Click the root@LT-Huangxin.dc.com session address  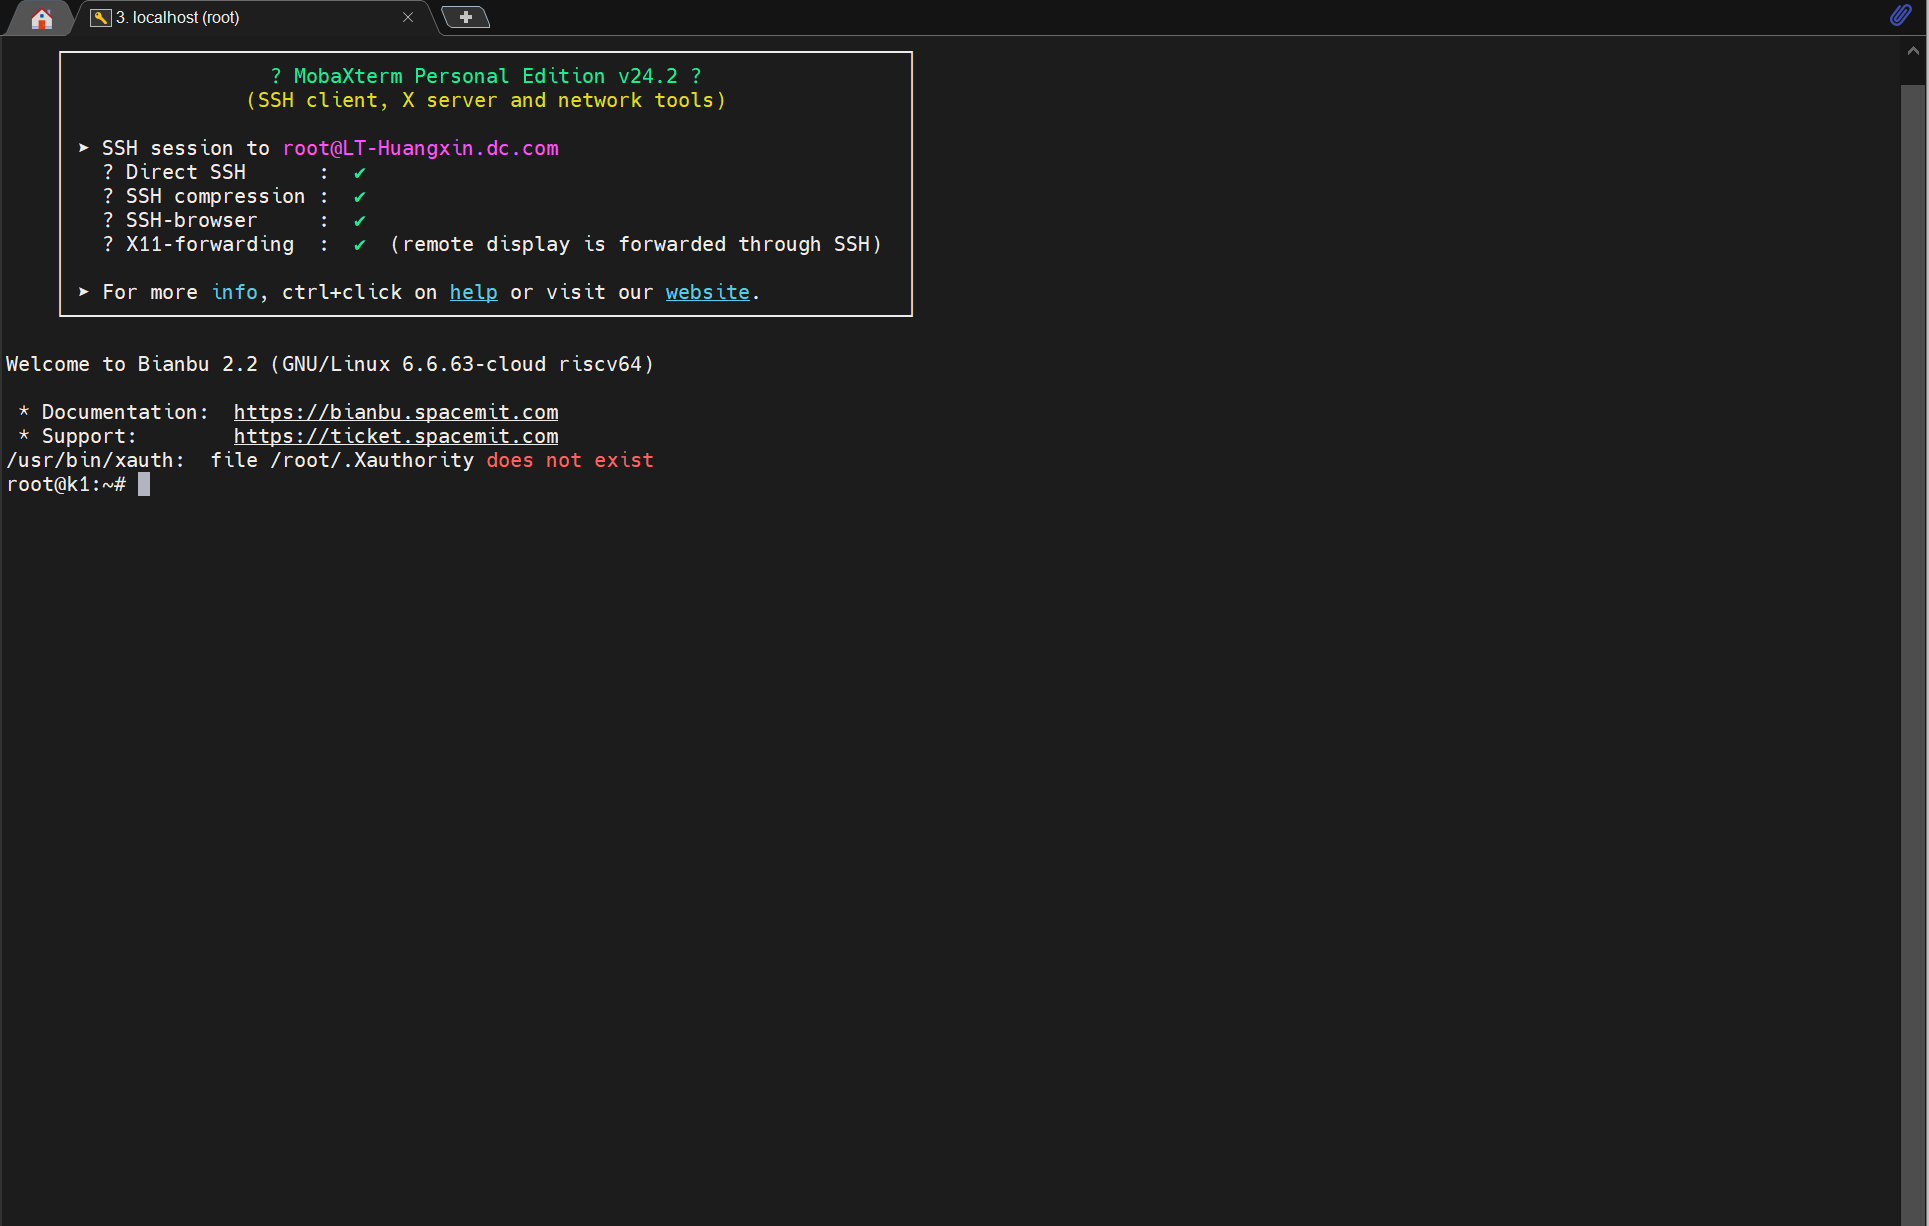pos(420,148)
